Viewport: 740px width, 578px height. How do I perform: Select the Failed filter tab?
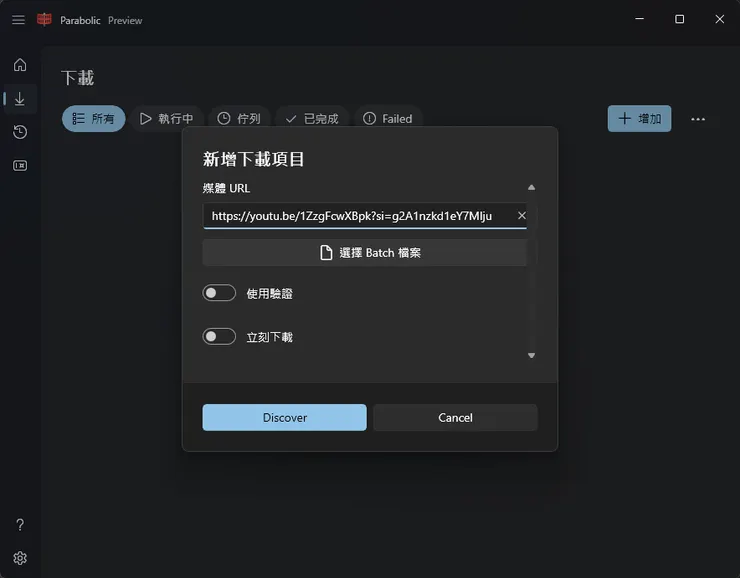tap(387, 118)
